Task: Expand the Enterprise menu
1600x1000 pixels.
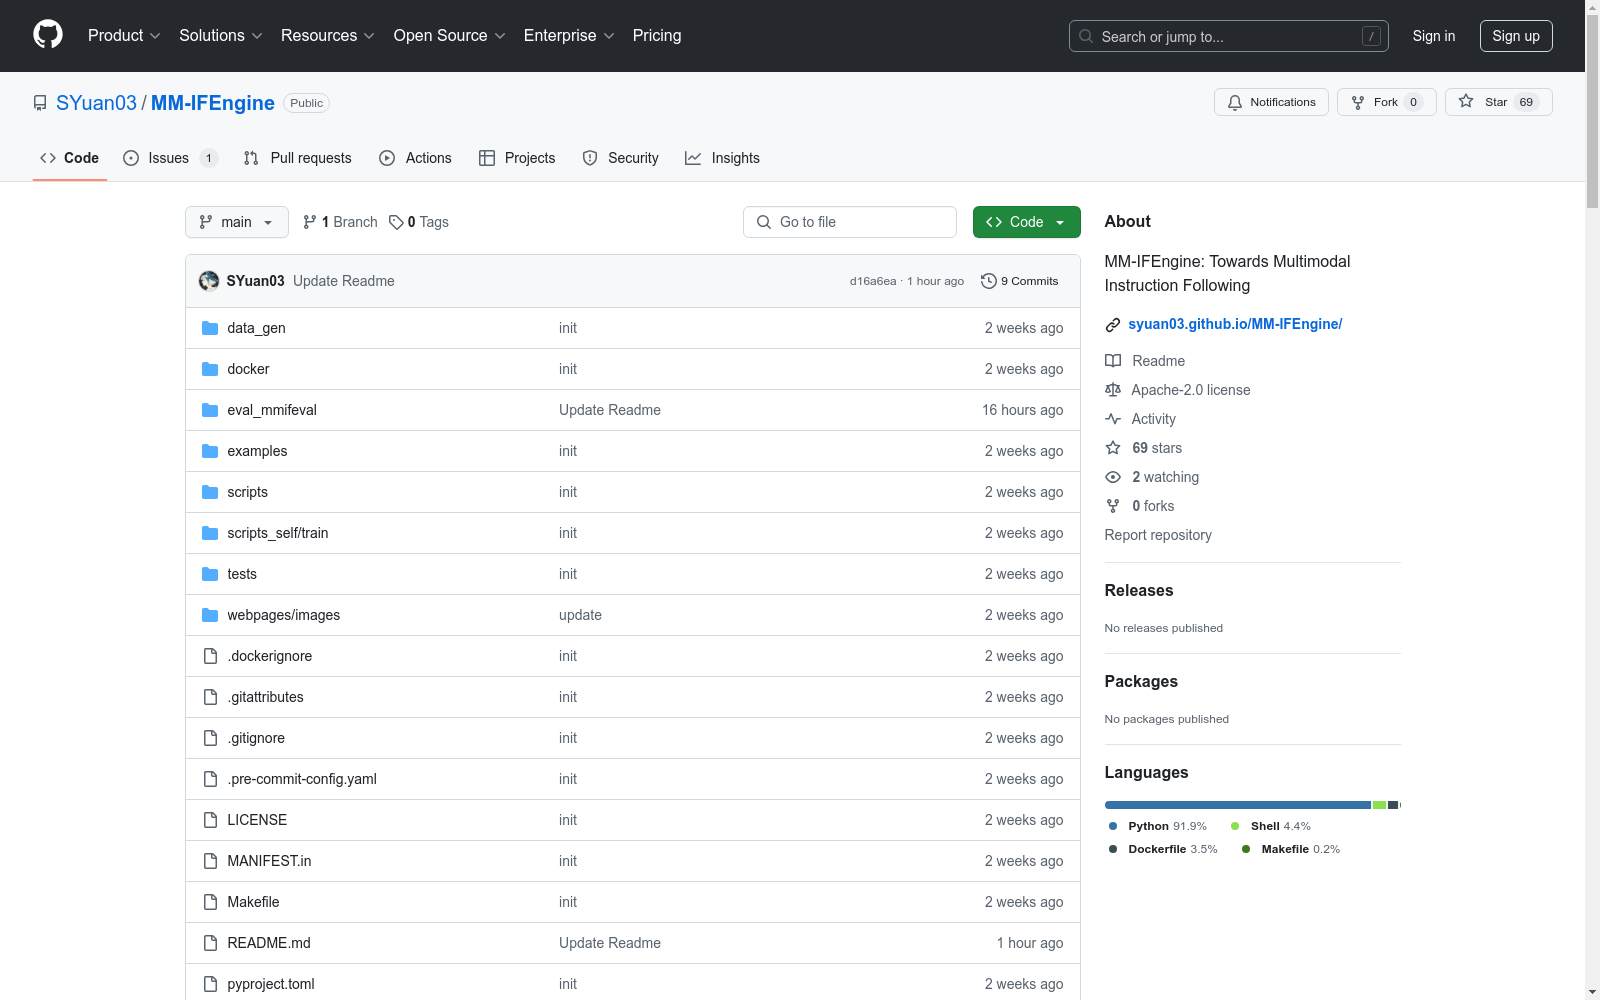Action: pyautogui.click(x=569, y=36)
